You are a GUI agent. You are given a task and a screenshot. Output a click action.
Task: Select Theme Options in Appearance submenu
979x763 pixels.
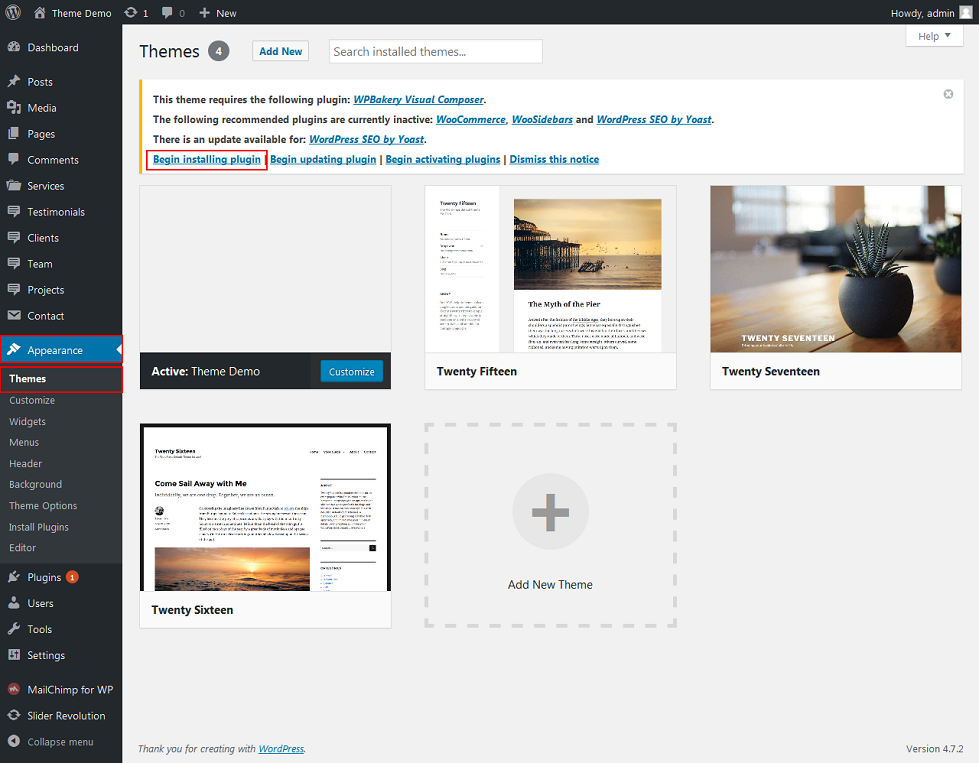pos(43,506)
